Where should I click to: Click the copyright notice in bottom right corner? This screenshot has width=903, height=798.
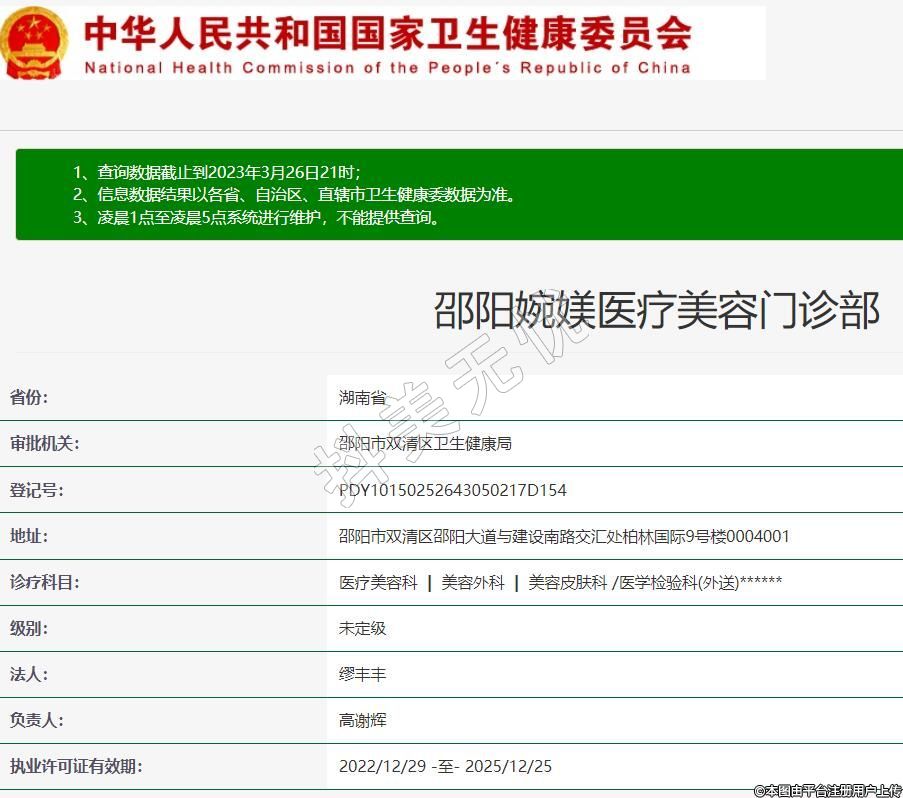pos(827,790)
